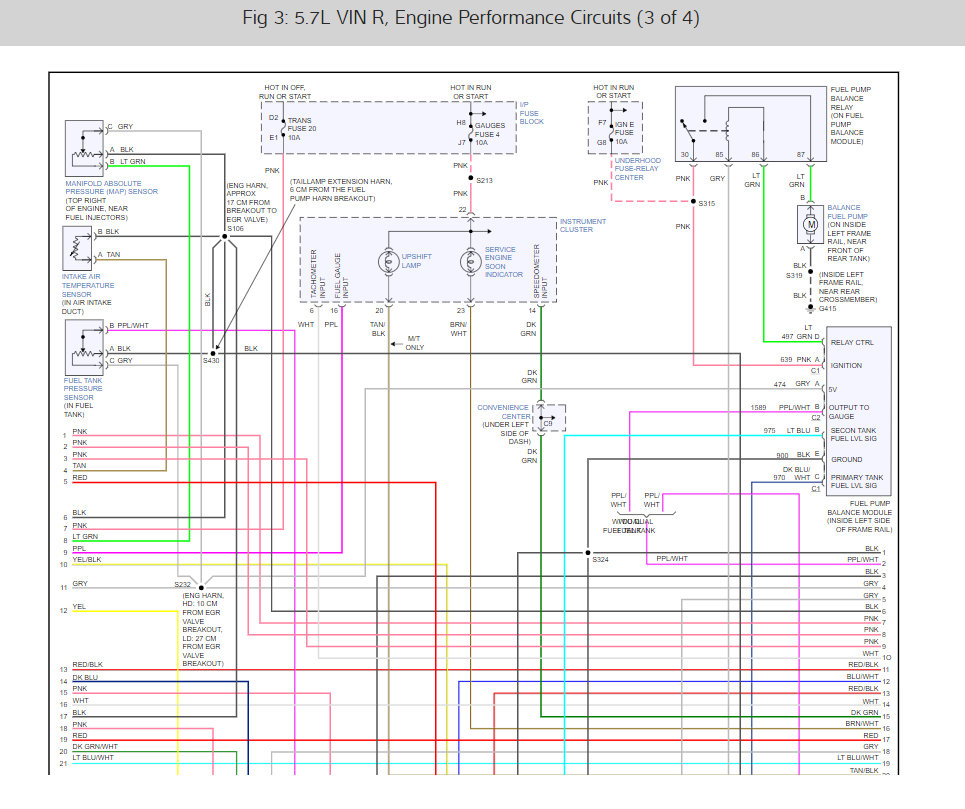Click the Convenience Center C9 connector box
965x809 pixels.
549,418
